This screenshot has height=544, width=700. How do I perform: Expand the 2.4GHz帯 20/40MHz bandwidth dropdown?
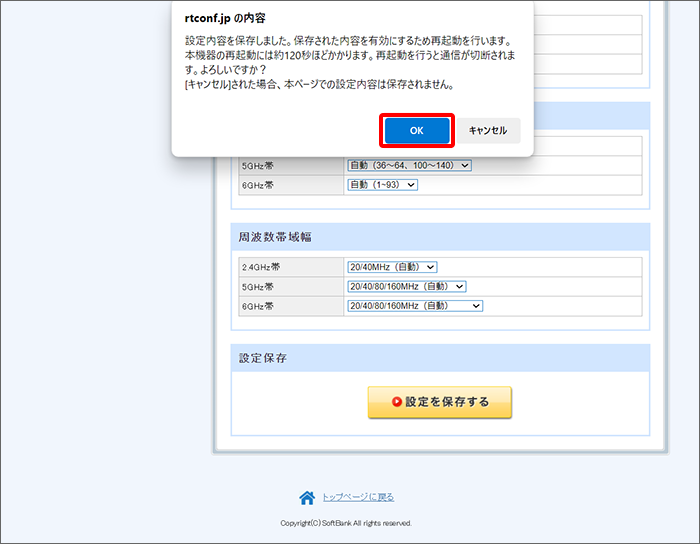[392, 267]
